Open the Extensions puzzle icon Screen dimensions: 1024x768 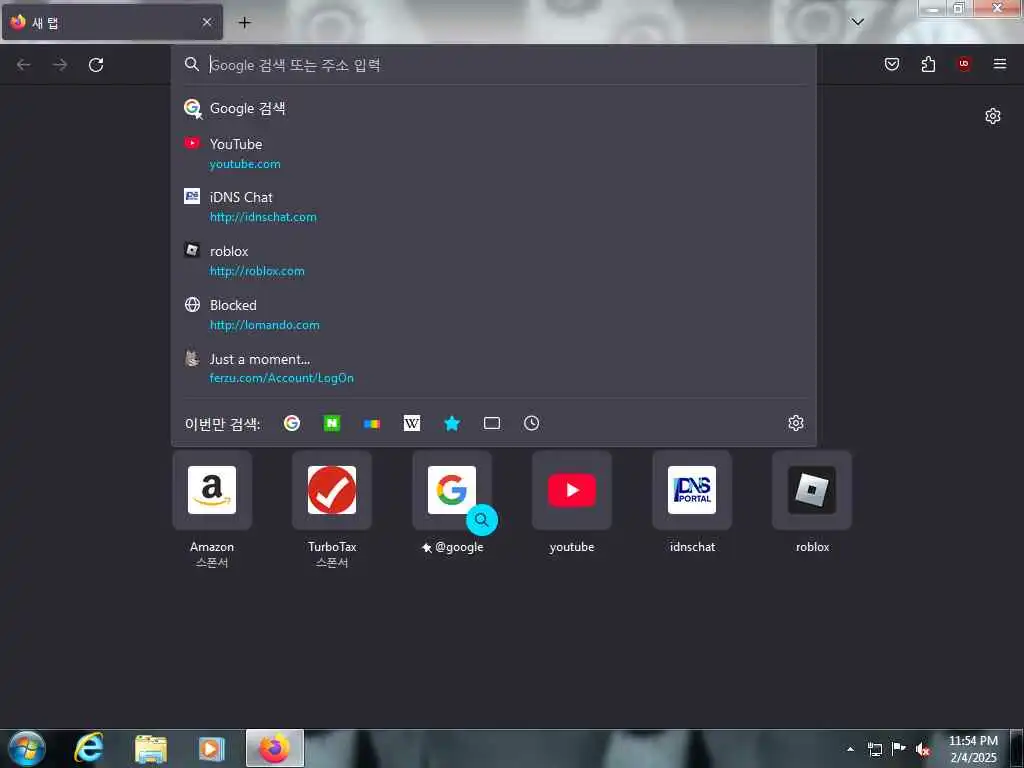pyautogui.click(x=928, y=64)
